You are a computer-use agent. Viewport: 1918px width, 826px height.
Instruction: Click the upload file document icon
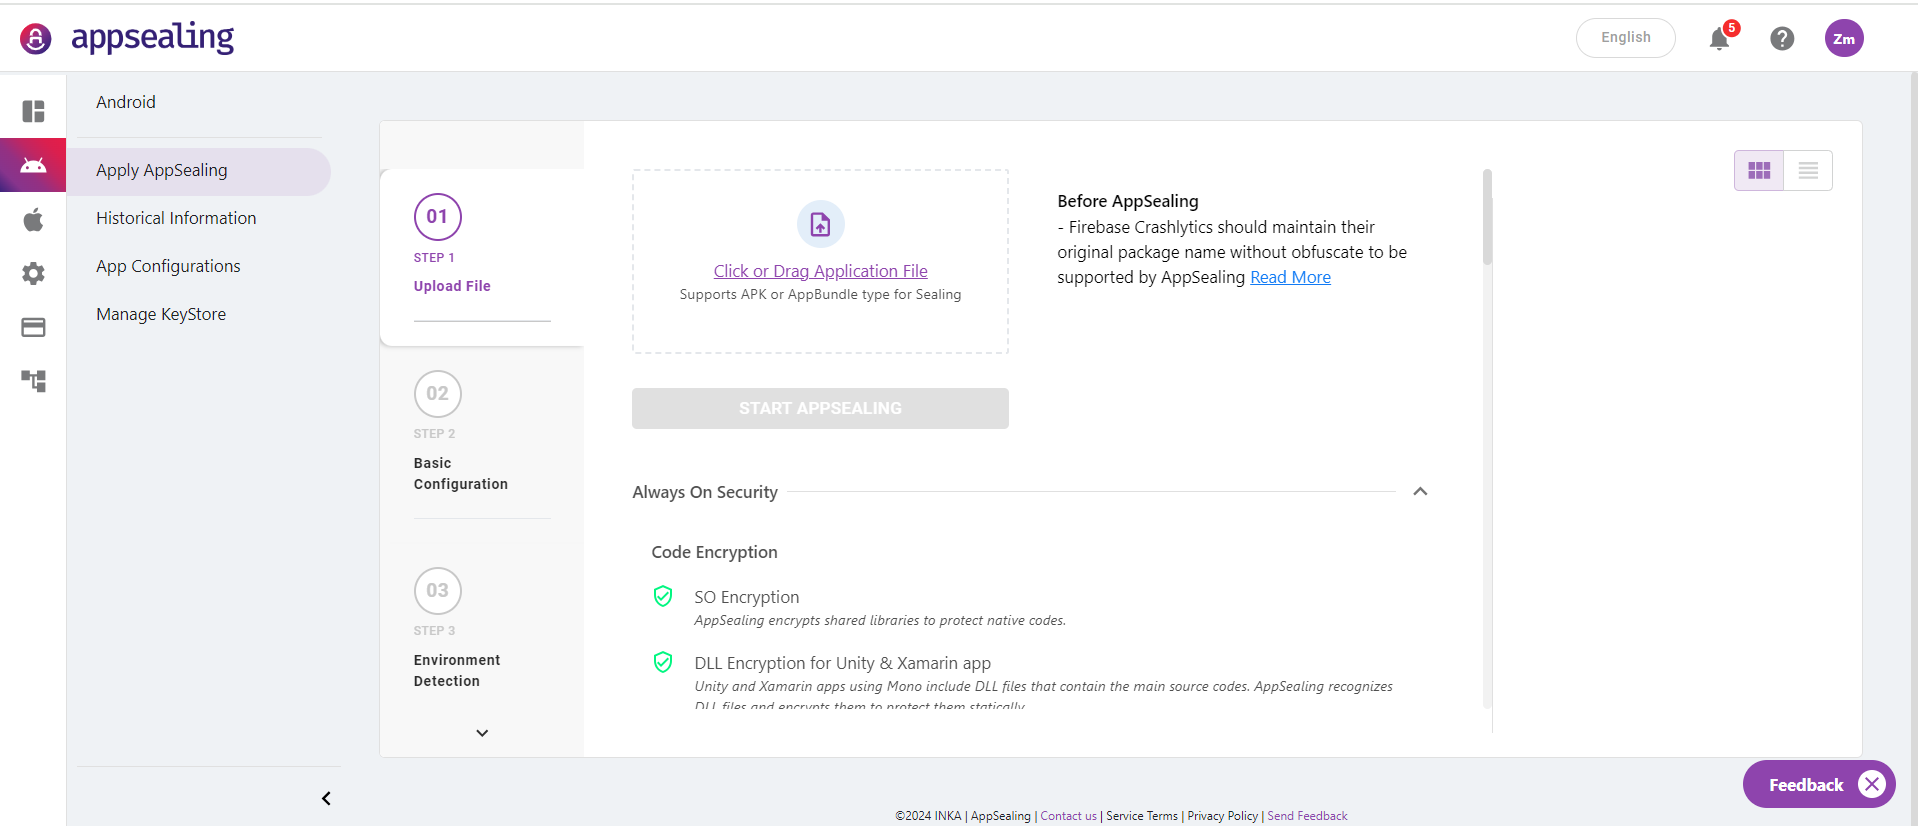tap(820, 224)
